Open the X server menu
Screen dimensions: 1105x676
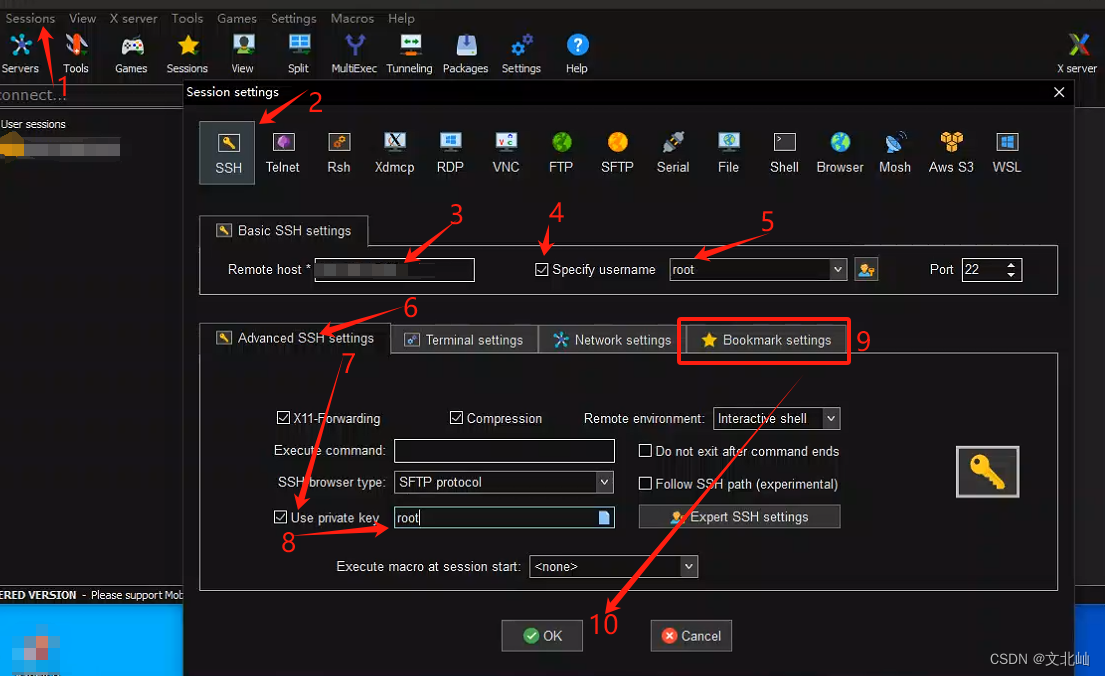tap(133, 18)
